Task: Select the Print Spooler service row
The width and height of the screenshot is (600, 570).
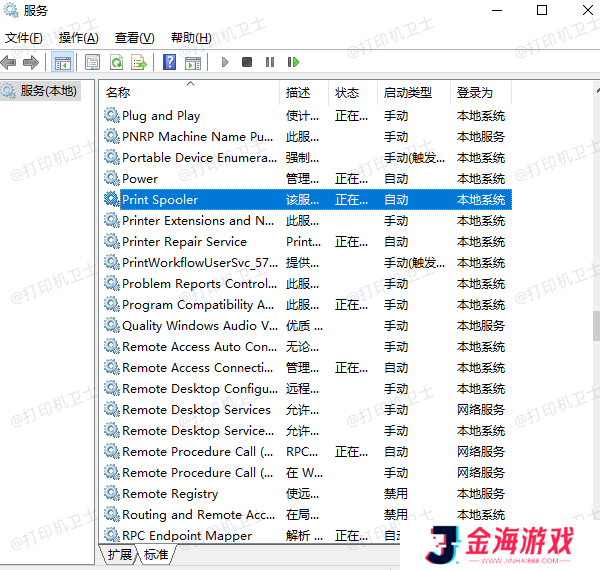Action: coord(308,199)
